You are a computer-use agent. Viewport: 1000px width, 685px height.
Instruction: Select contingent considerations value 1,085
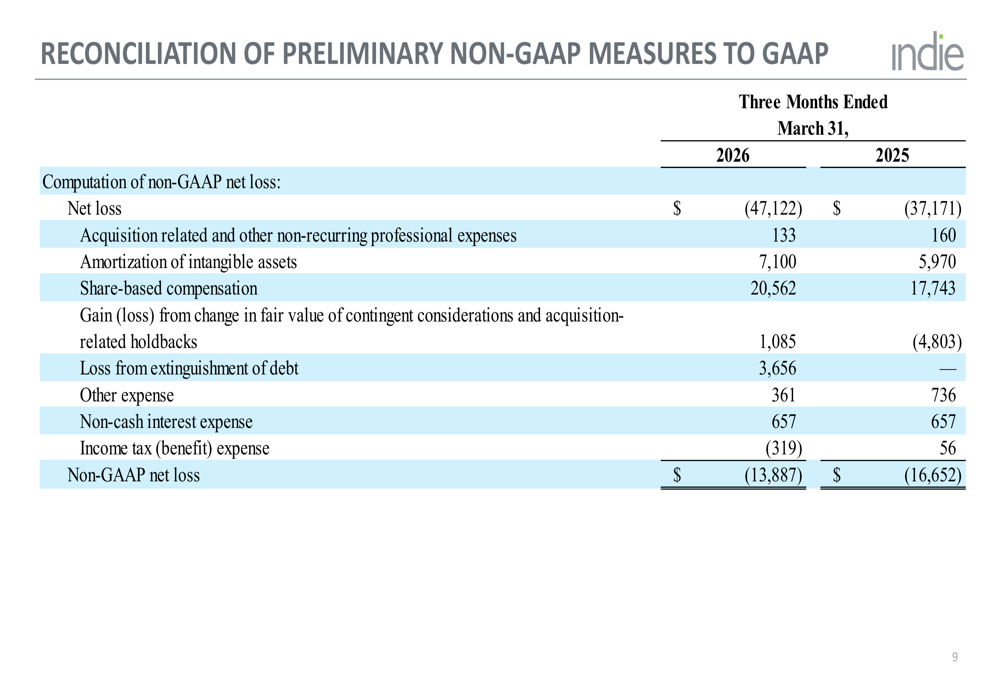click(x=777, y=342)
